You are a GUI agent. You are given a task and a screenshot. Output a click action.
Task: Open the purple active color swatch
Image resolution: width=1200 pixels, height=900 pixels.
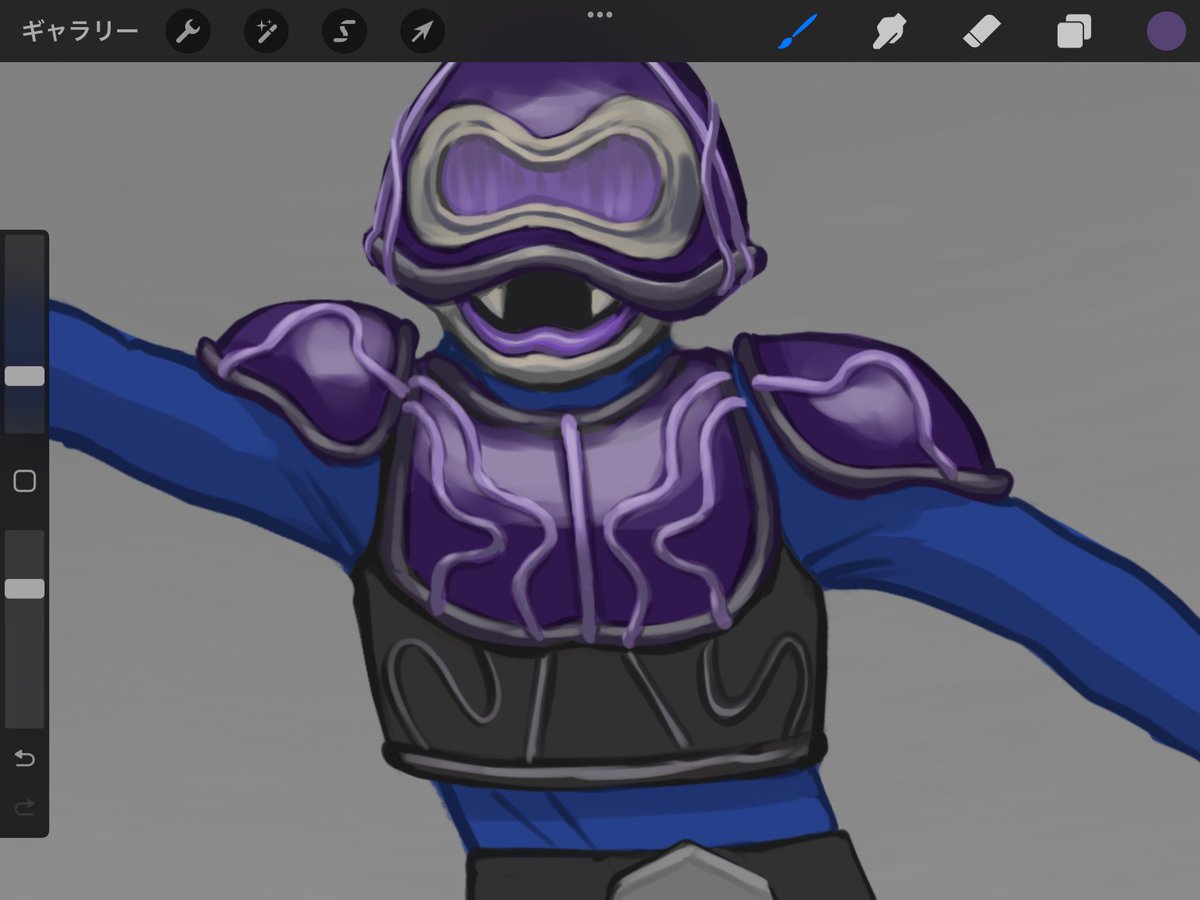(1165, 32)
